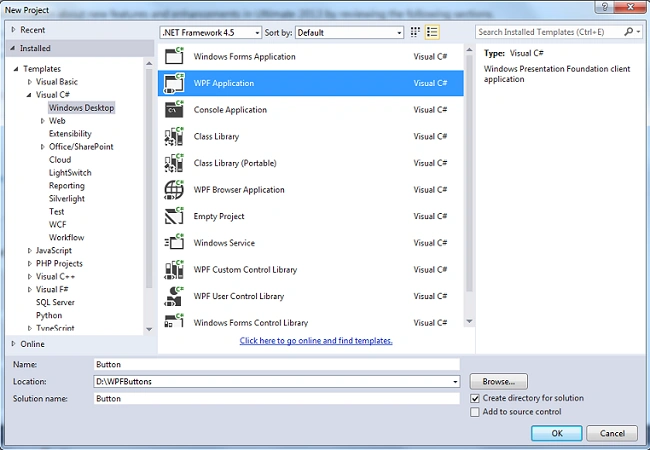Open the Sort by Default dropdown
This screenshot has width=650, height=450.
(349, 32)
